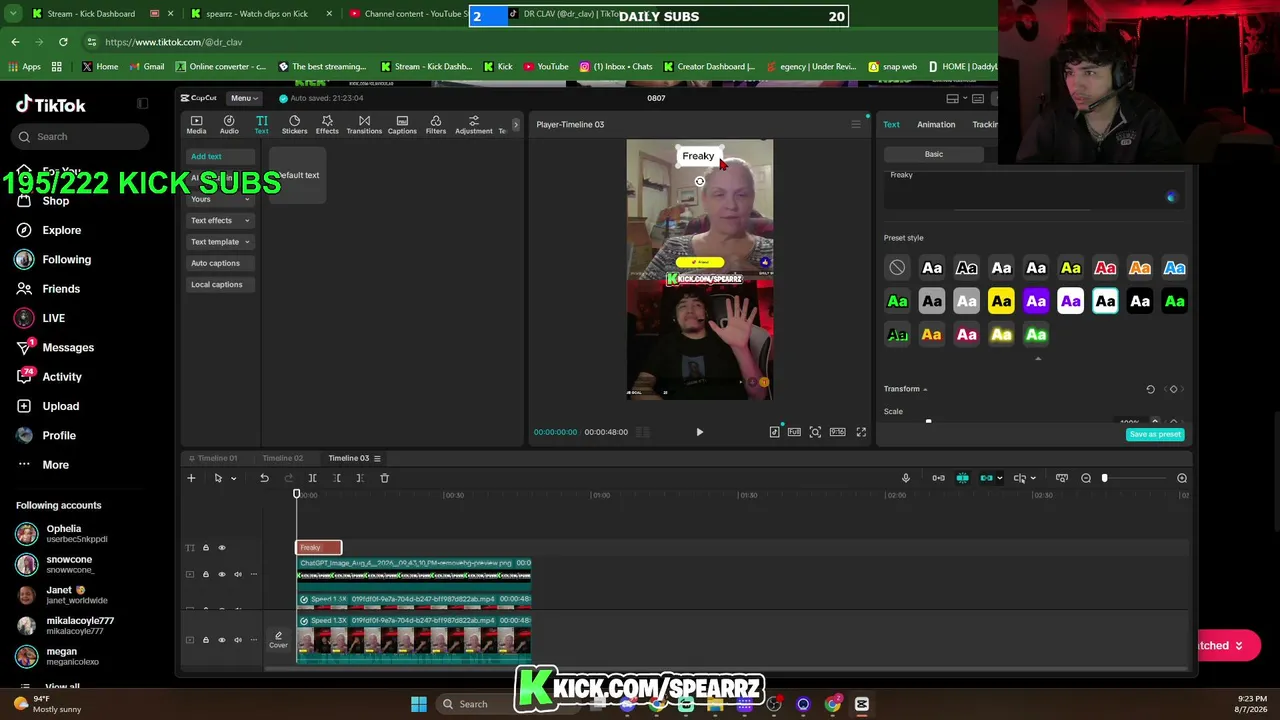The width and height of the screenshot is (1280, 720).
Task: Add a Transform keyframe diamond
Action: (x=1174, y=389)
